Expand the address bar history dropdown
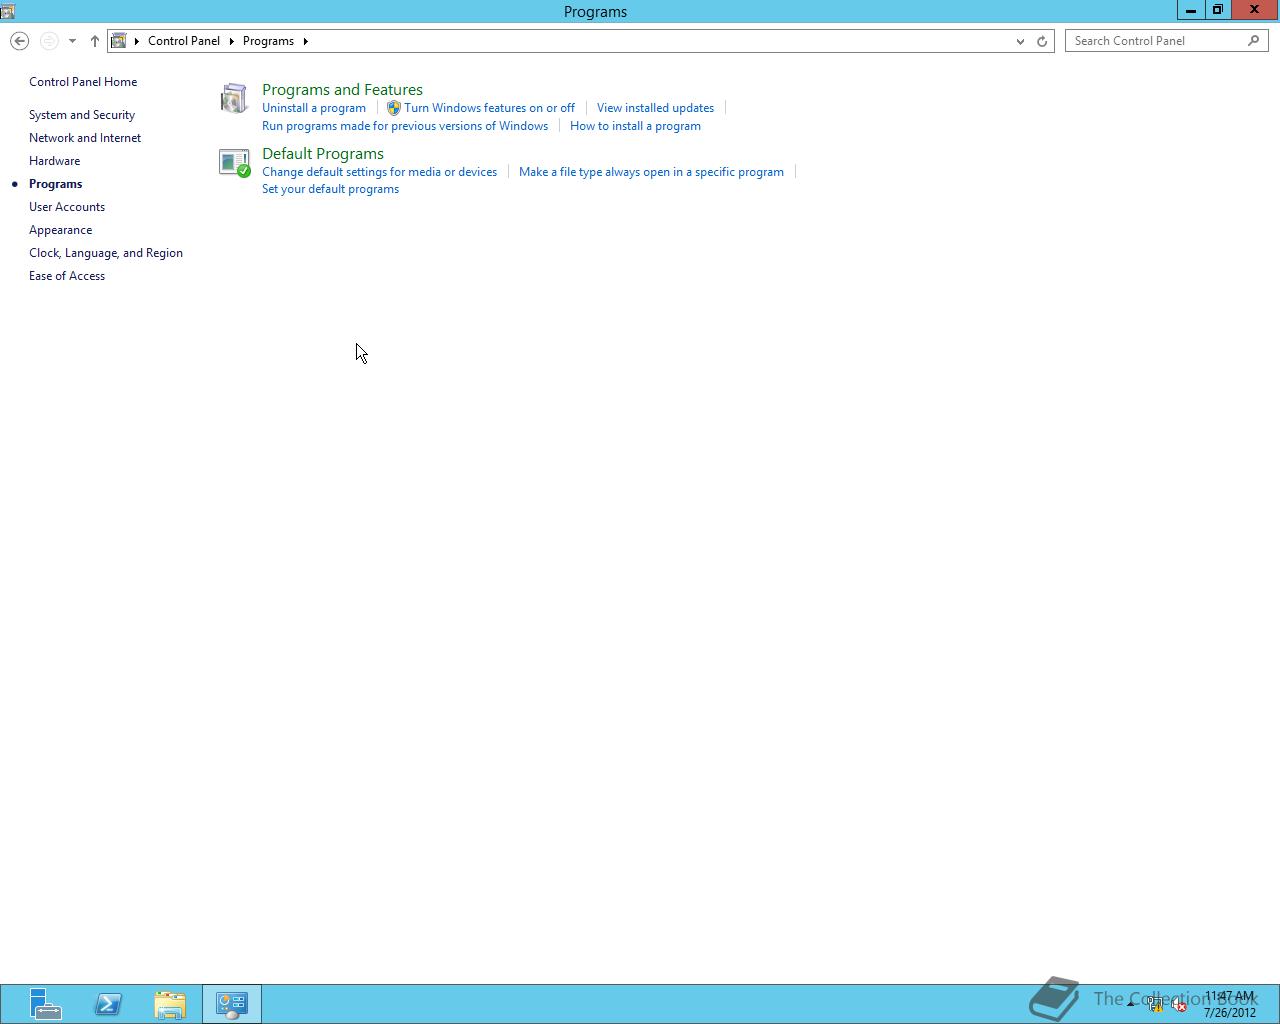Viewport: 1280px width, 1024px height. coord(1020,41)
